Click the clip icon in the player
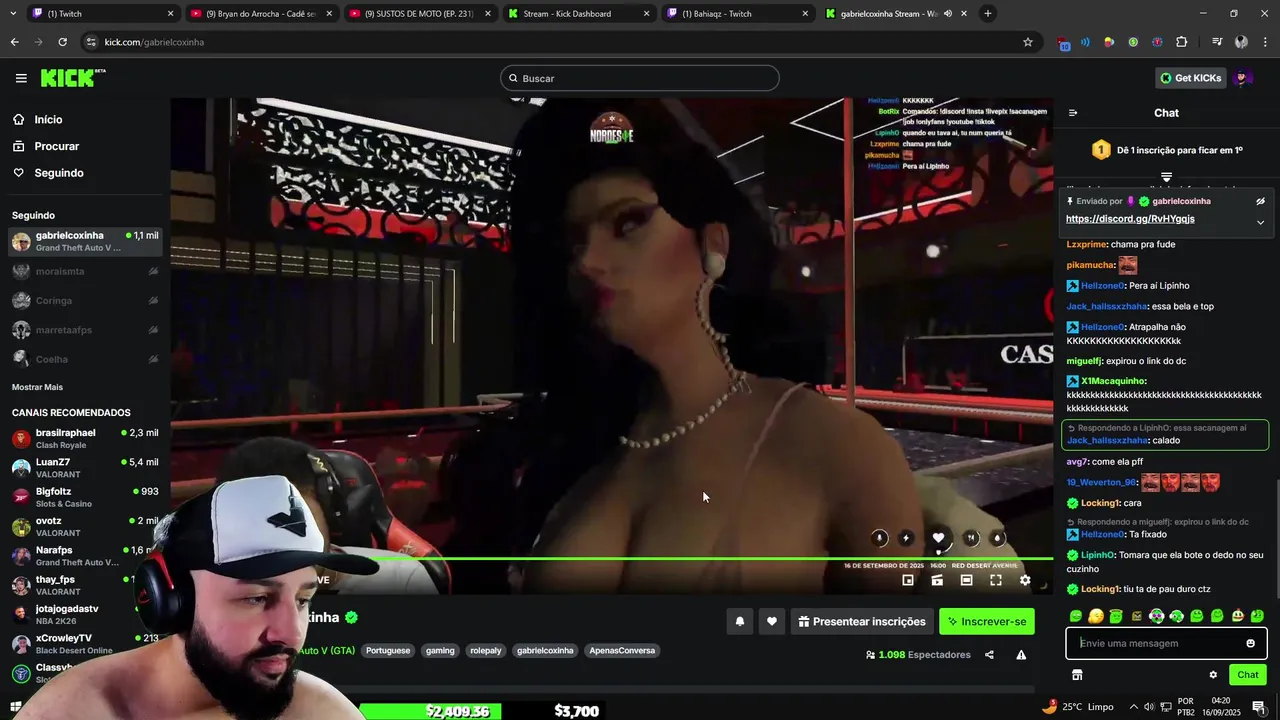This screenshot has height=720, width=1280. point(937,580)
